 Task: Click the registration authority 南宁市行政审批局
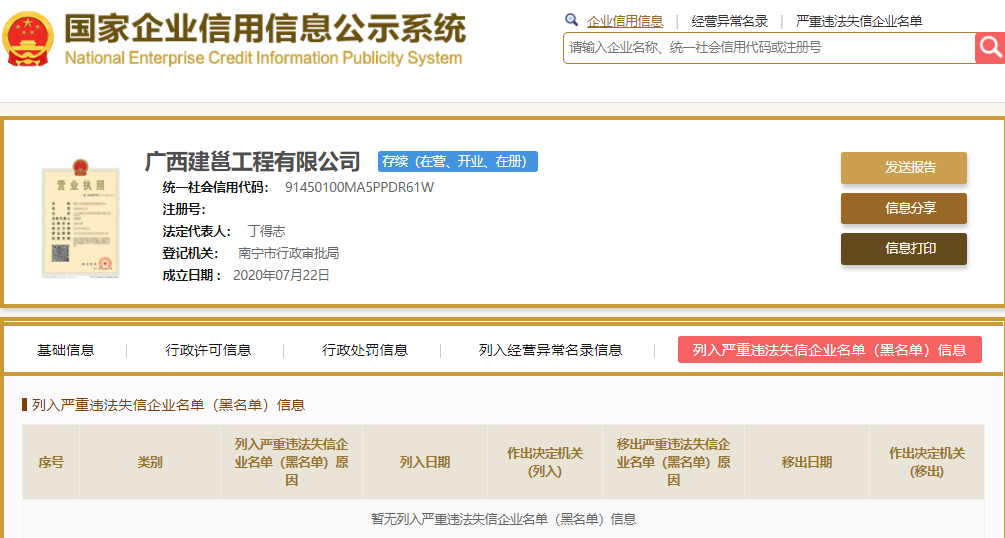pyautogui.click(x=288, y=253)
